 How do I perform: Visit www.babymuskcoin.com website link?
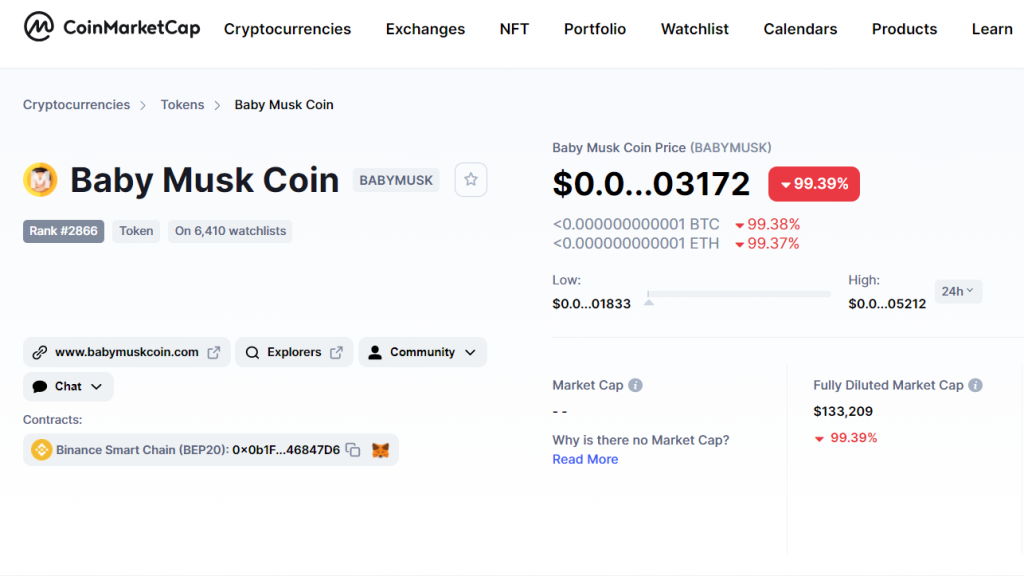(x=126, y=352)
